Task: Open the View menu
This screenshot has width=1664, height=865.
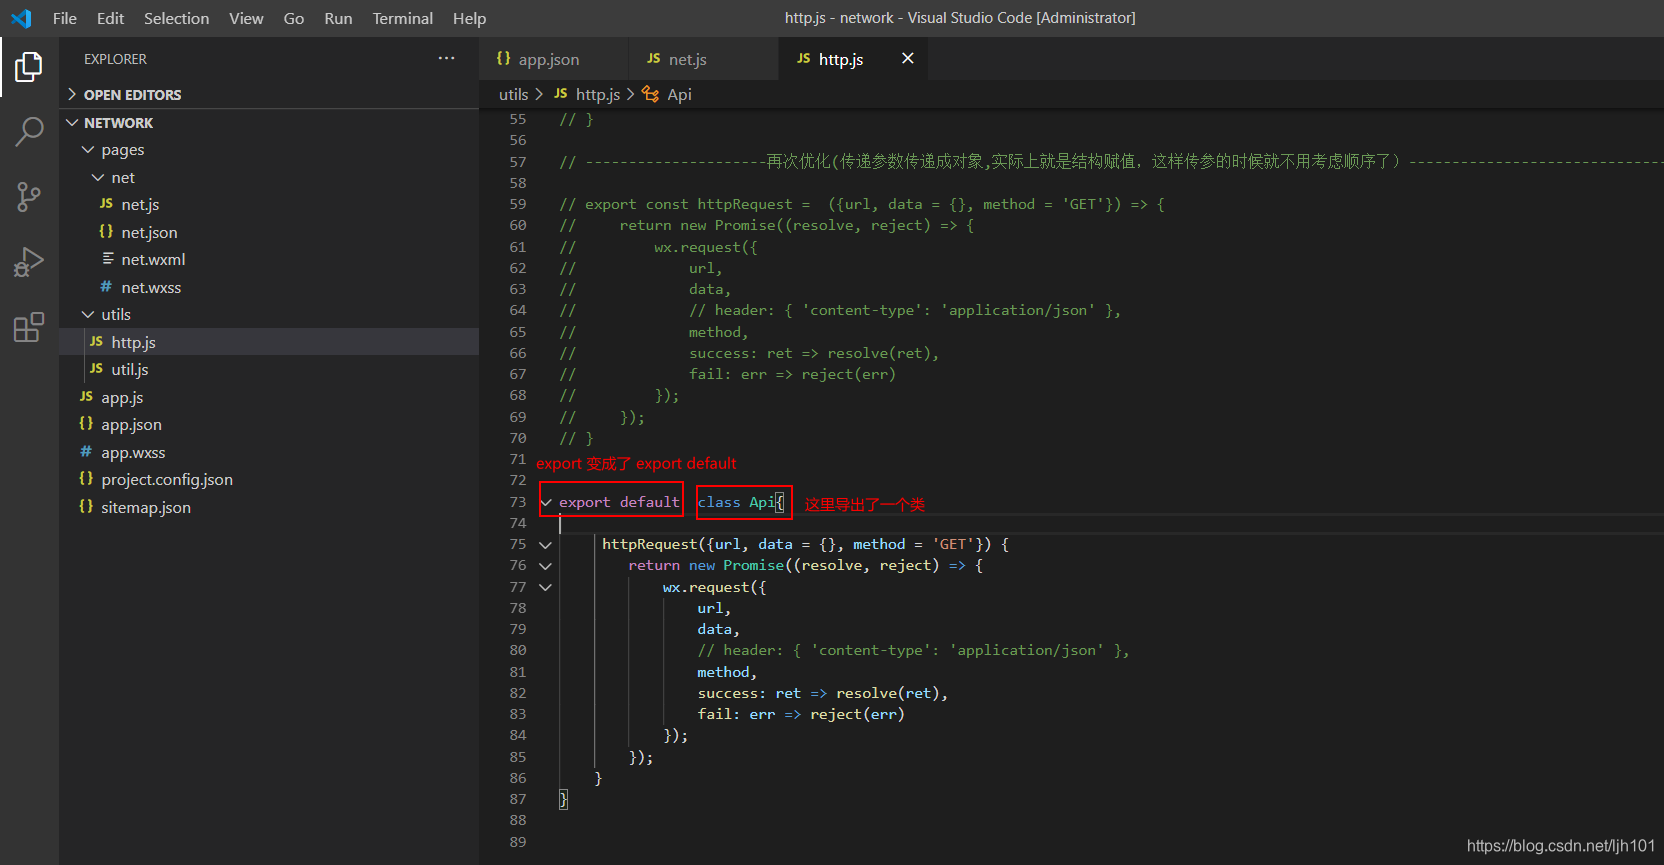Action: click(246, 18)
